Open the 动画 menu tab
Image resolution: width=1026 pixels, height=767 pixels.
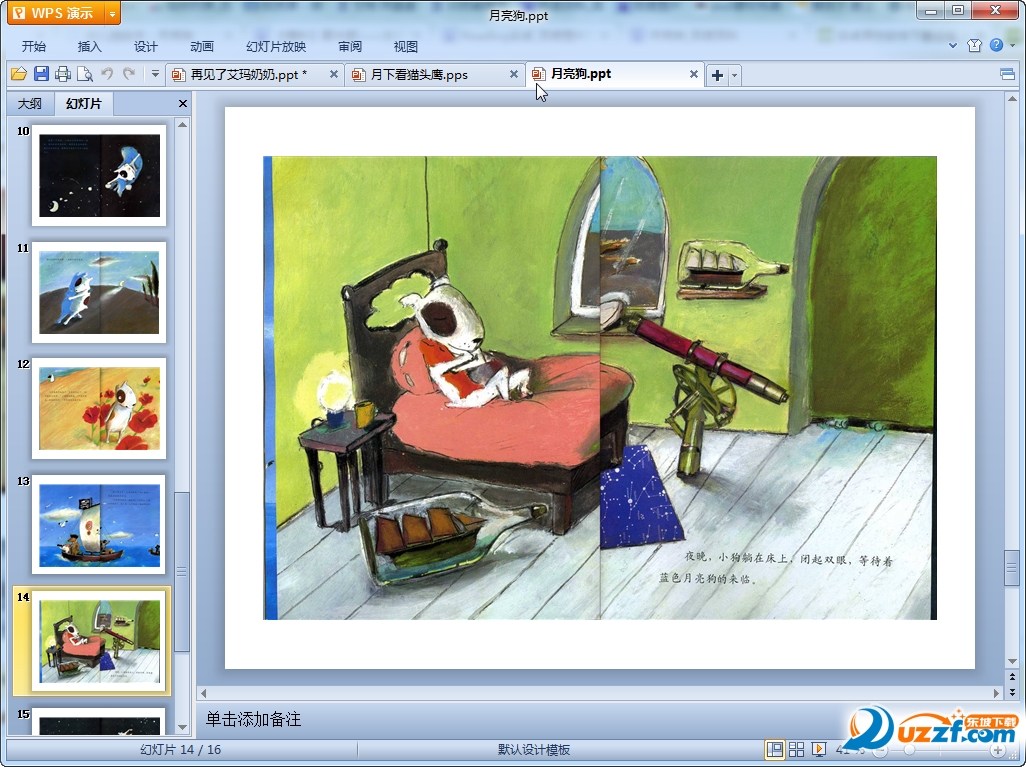(x=202, y=46)
